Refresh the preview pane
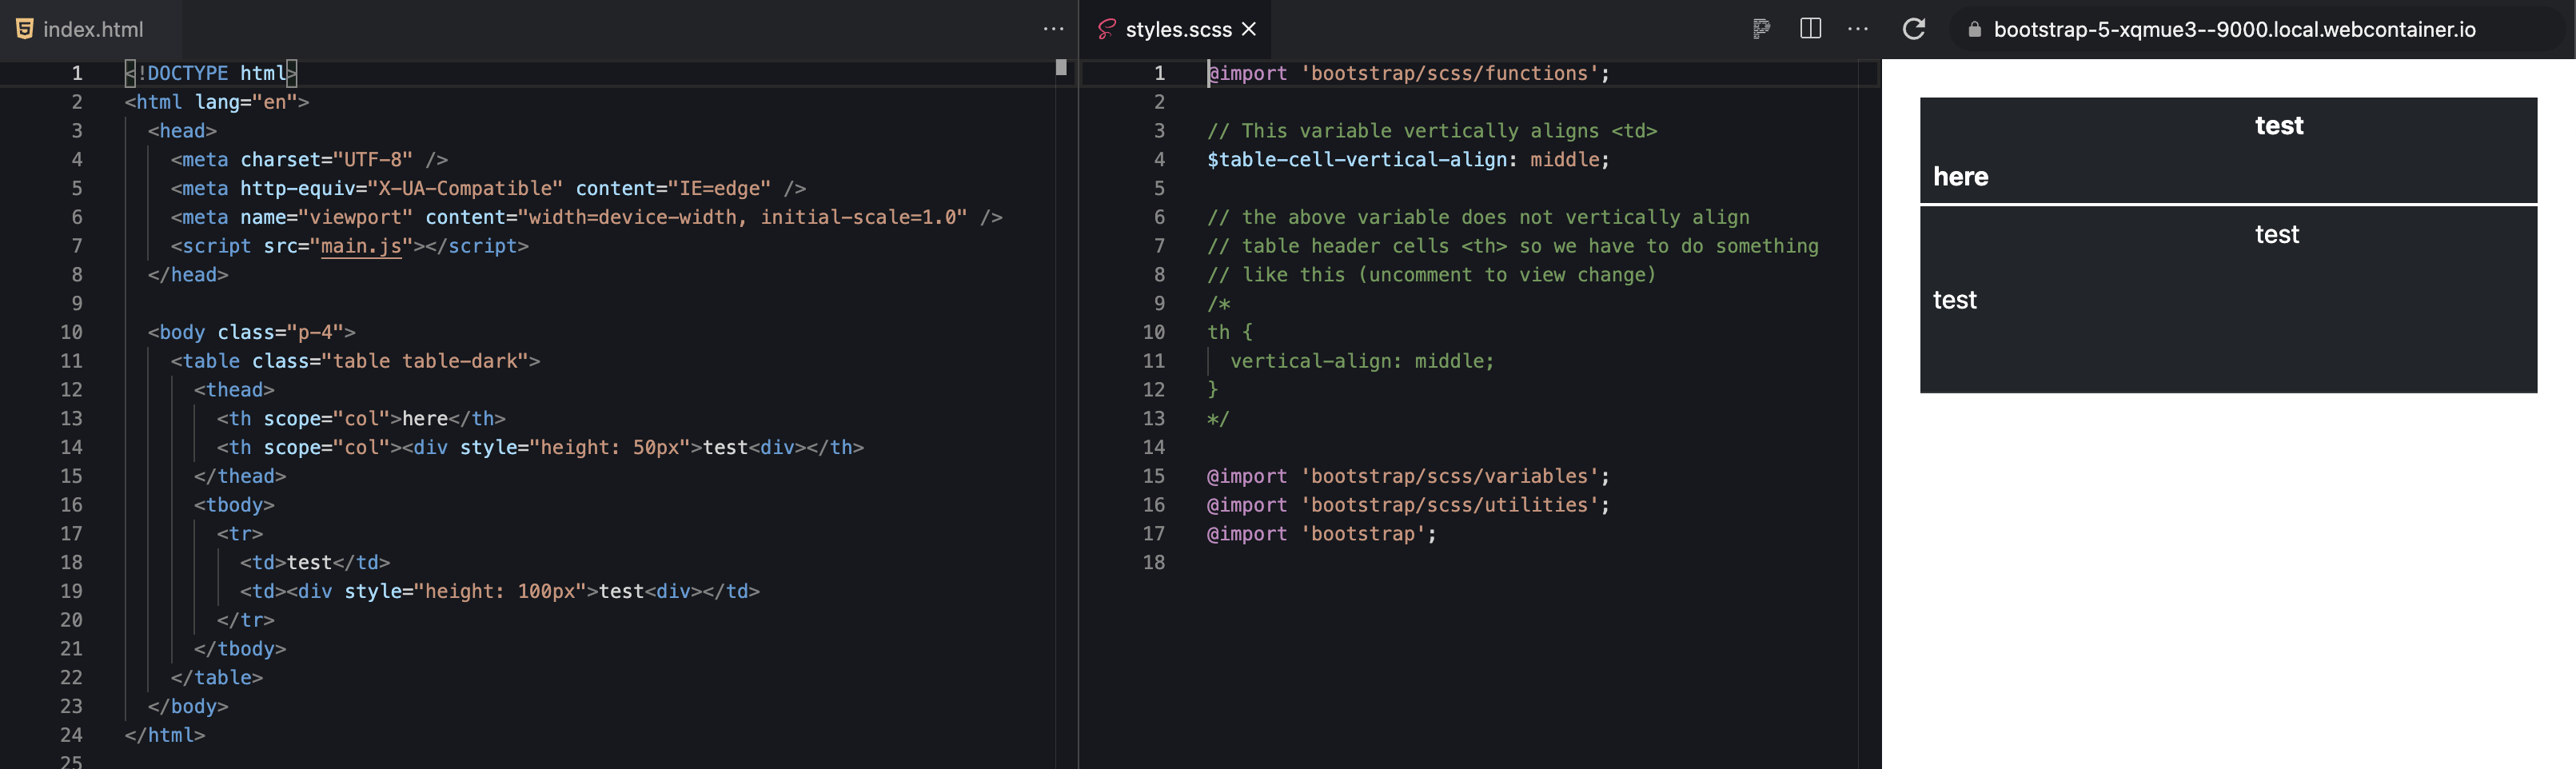2576x769 pixels. click(1914, 29)
